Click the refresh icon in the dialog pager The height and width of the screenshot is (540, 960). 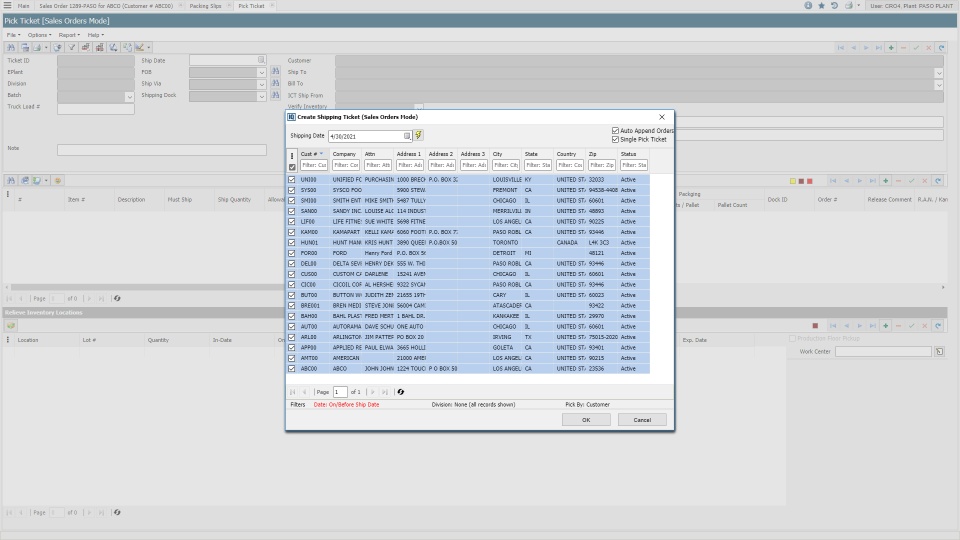click(400, 392)
